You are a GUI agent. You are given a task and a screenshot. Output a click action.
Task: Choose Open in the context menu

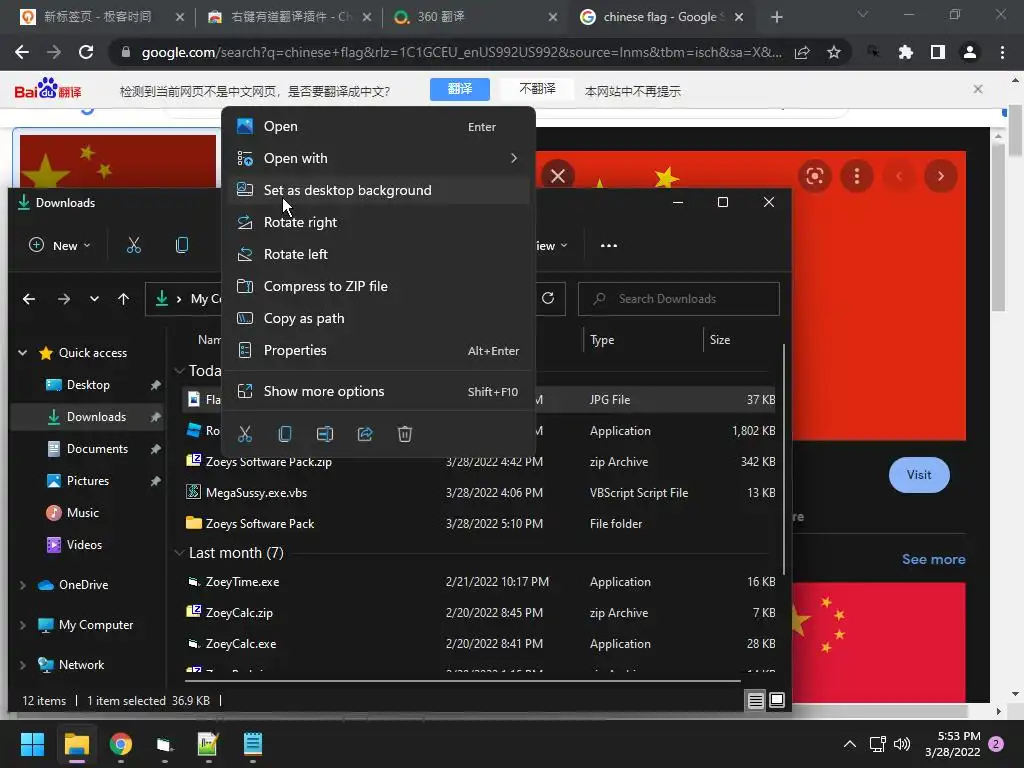[x=378, y=127]
